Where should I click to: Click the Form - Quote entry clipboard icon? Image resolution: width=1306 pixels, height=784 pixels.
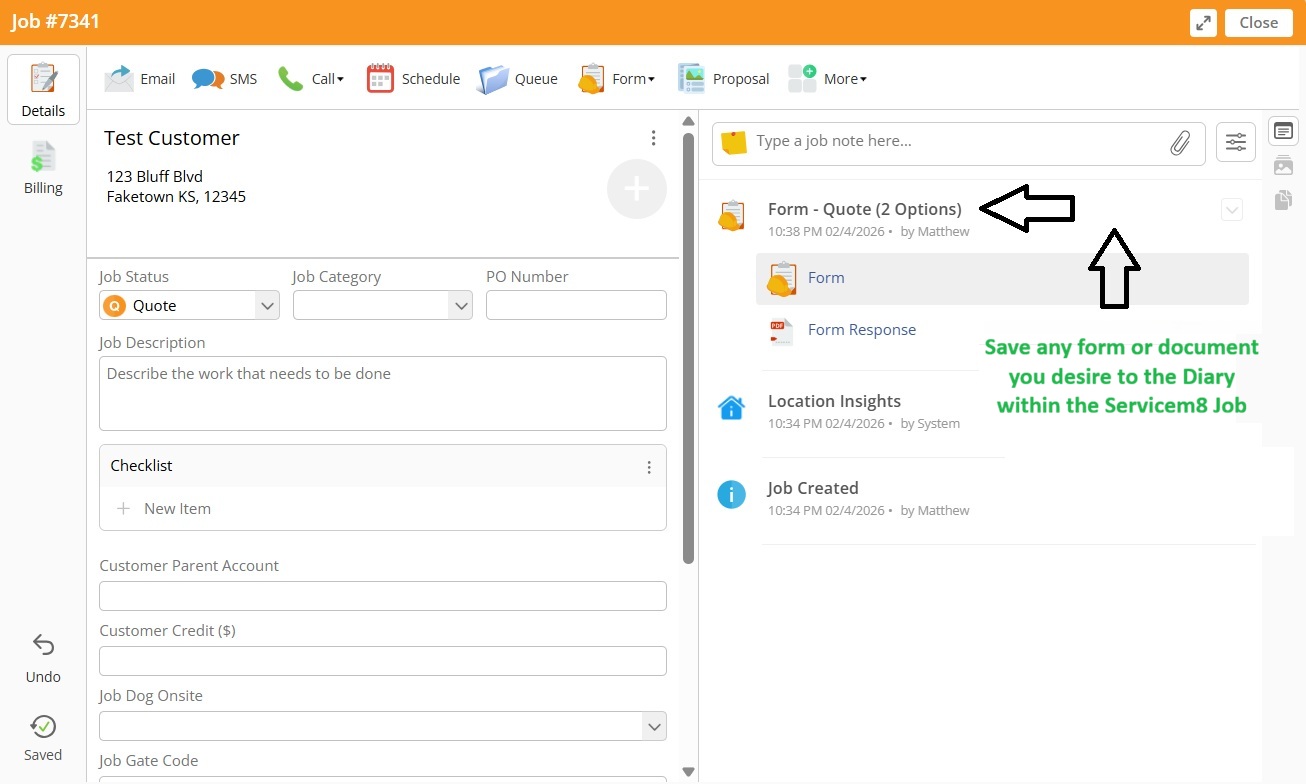tap(732, 215)
